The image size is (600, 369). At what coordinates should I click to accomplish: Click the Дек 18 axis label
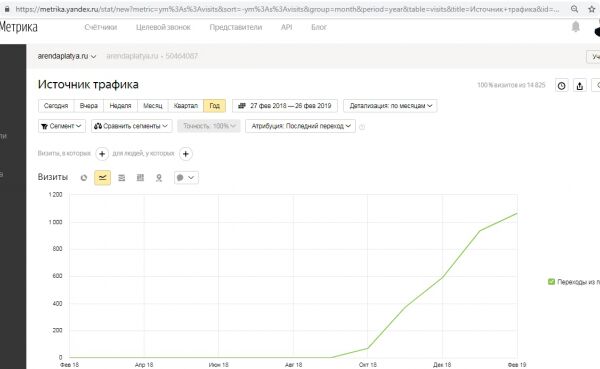pos(442,365)
